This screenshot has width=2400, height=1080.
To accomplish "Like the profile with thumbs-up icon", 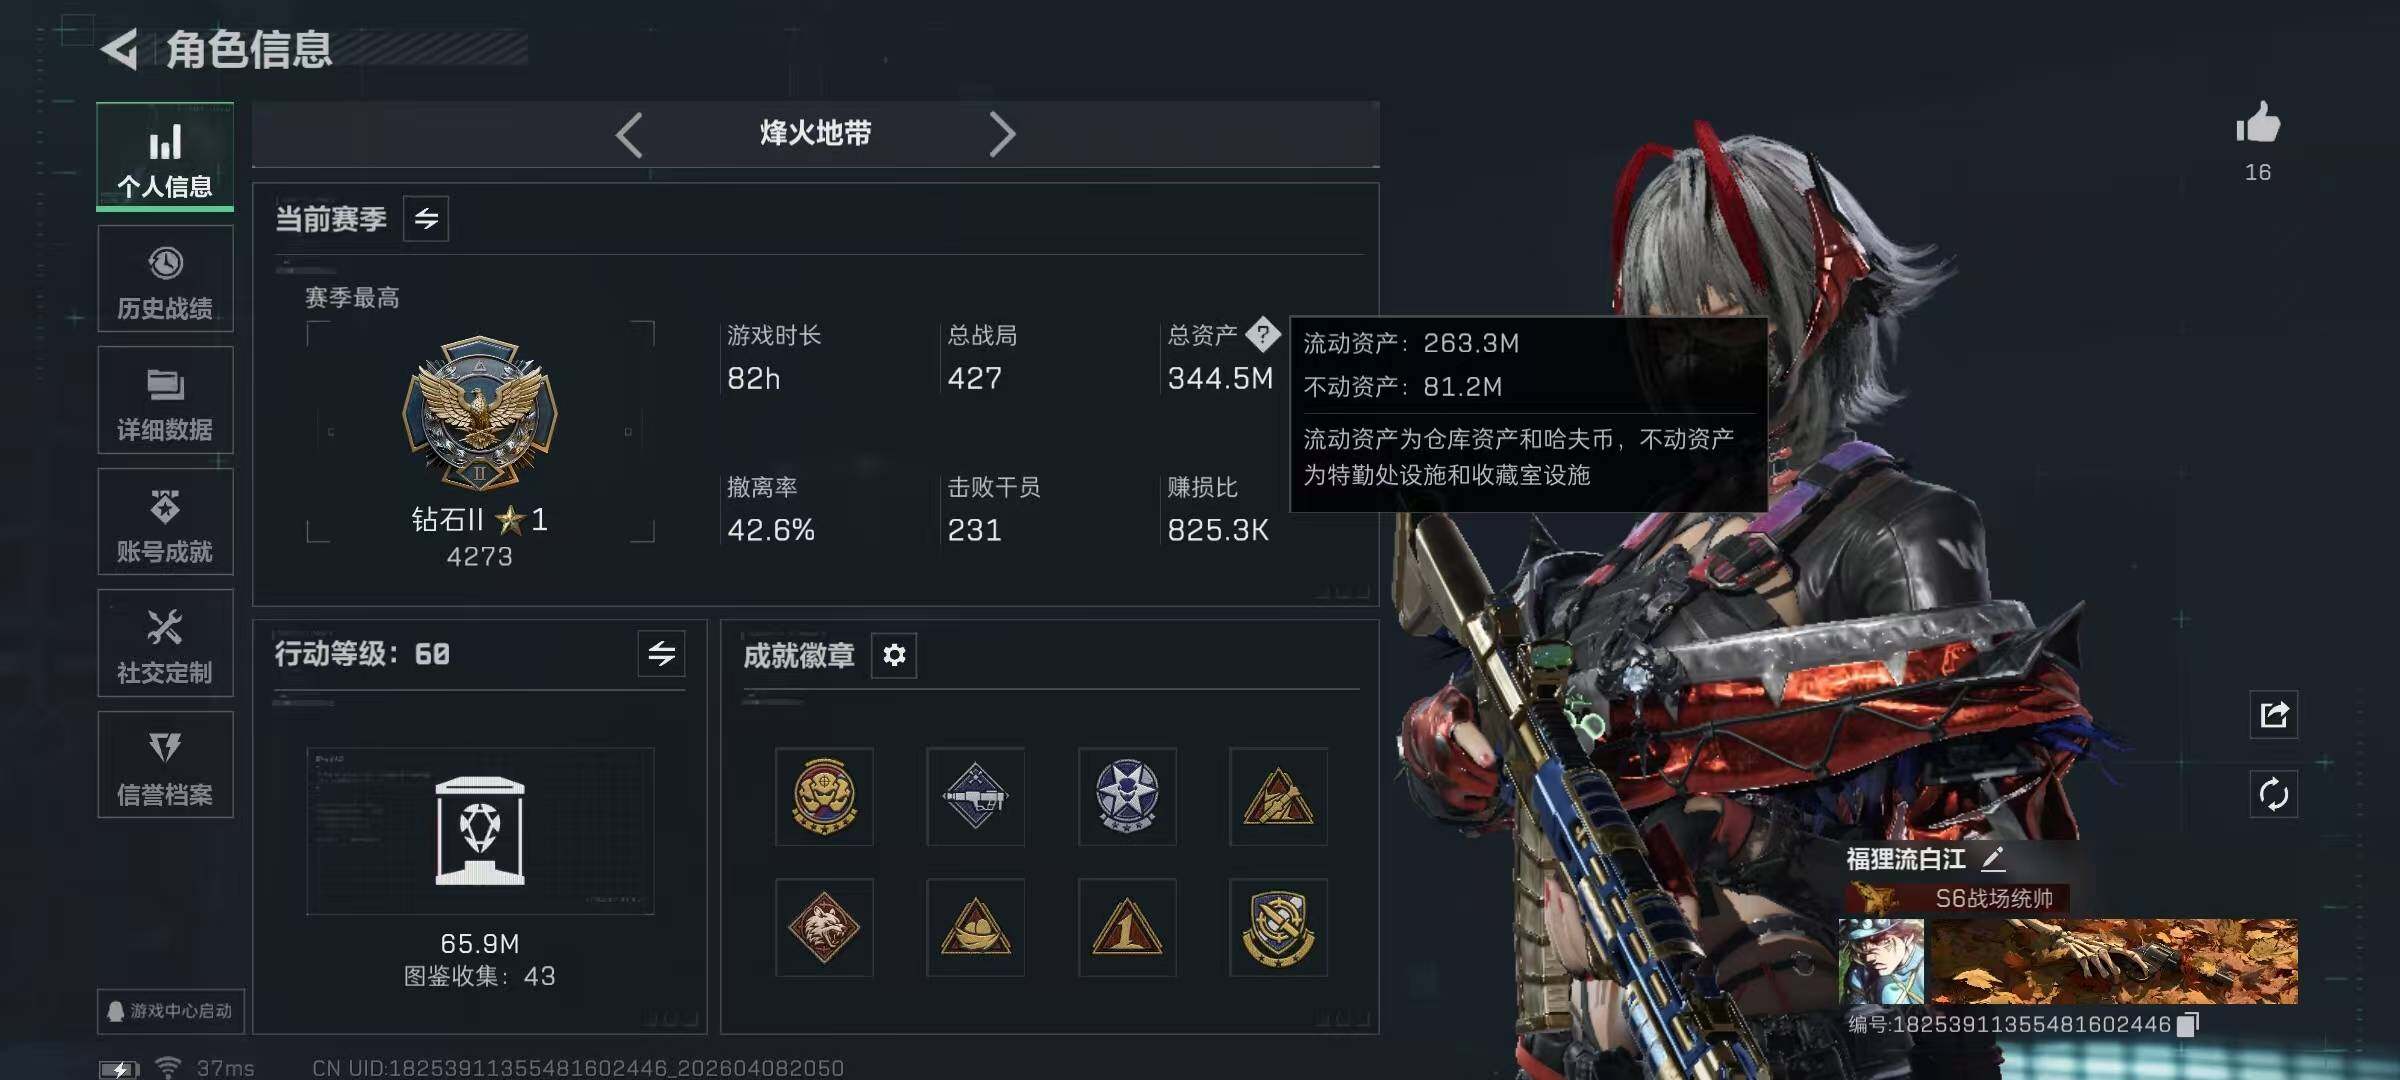I will click(2258, 124).
